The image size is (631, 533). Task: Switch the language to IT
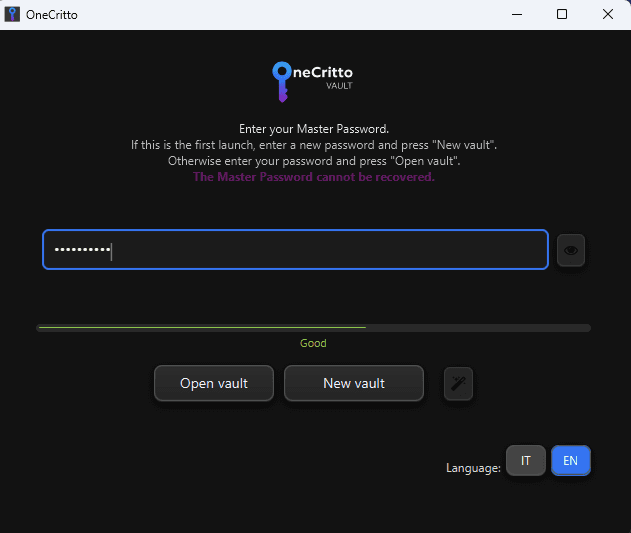click(526, 461)
